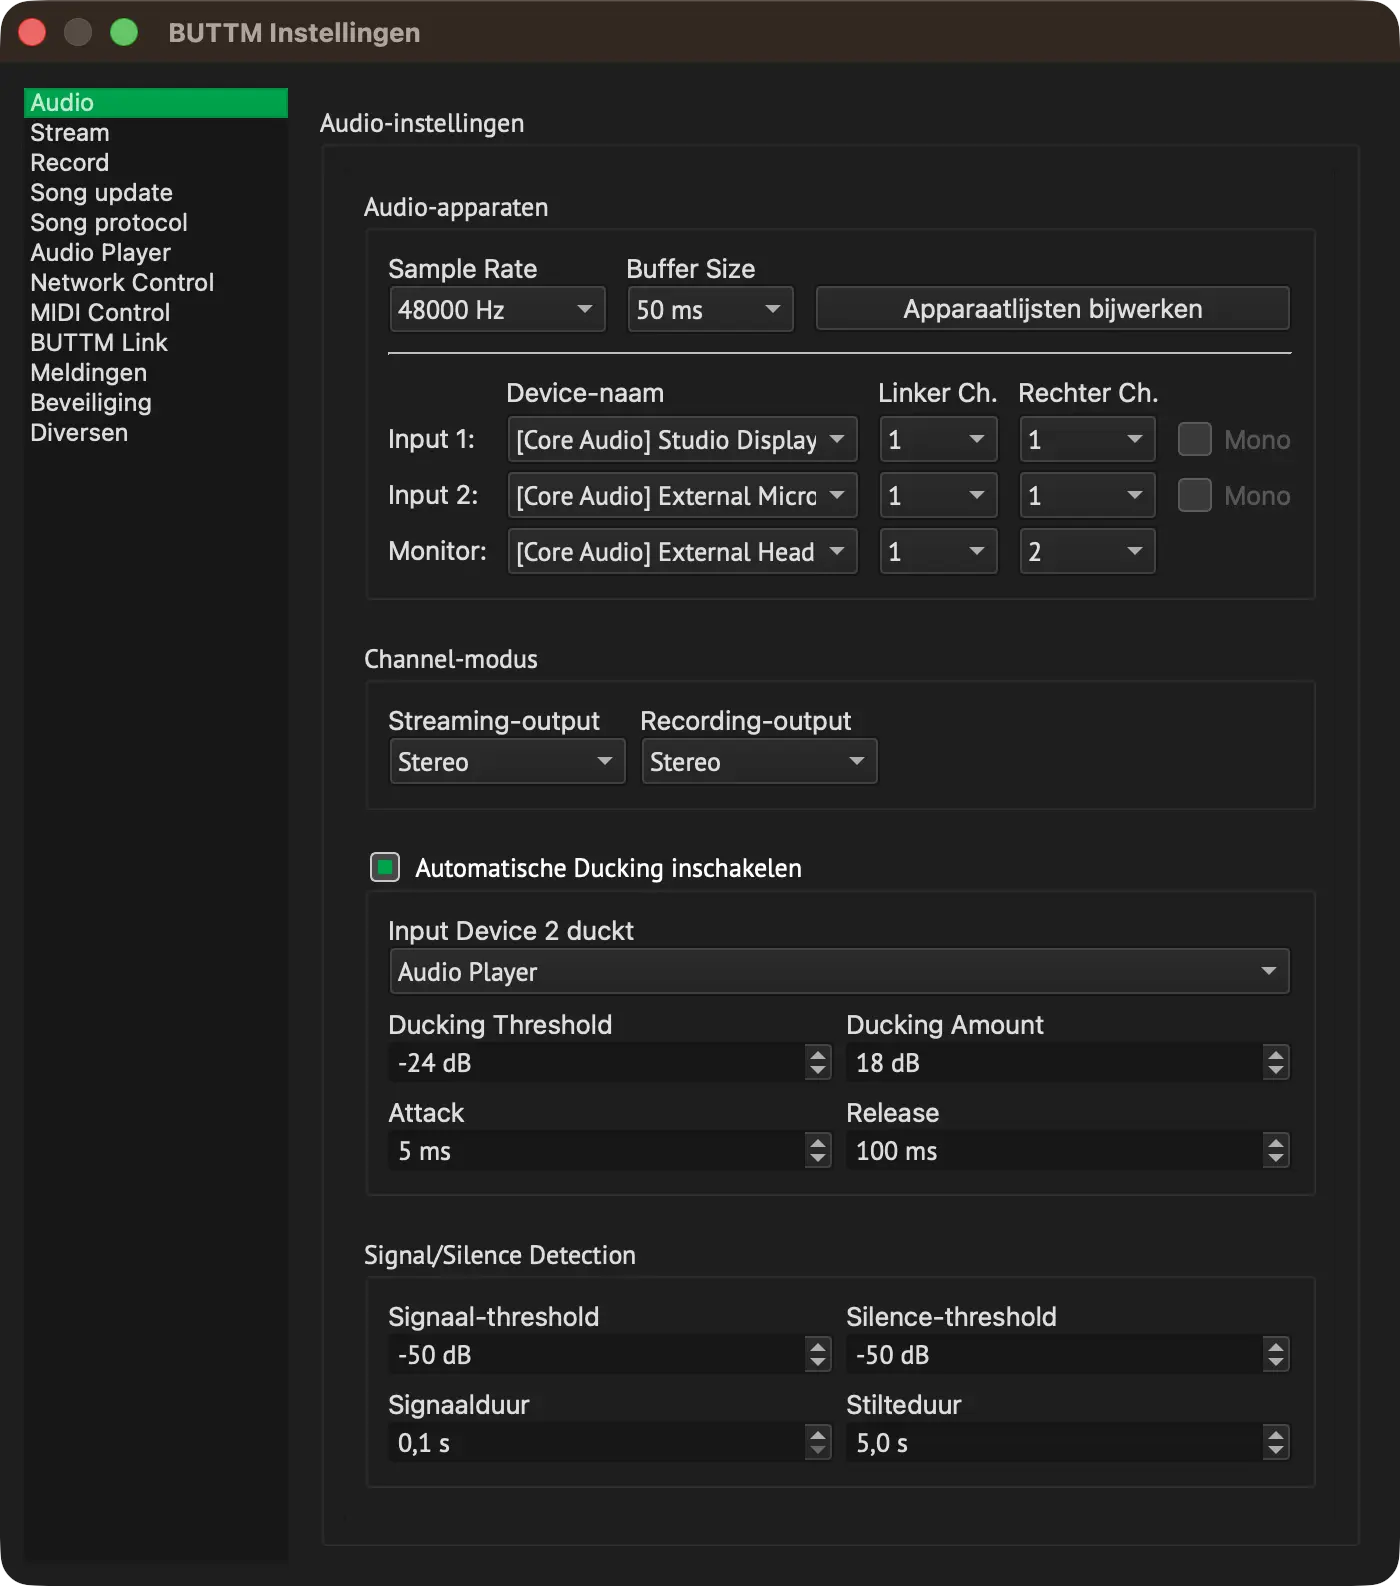Open Network Control settings

coord(155,283)
